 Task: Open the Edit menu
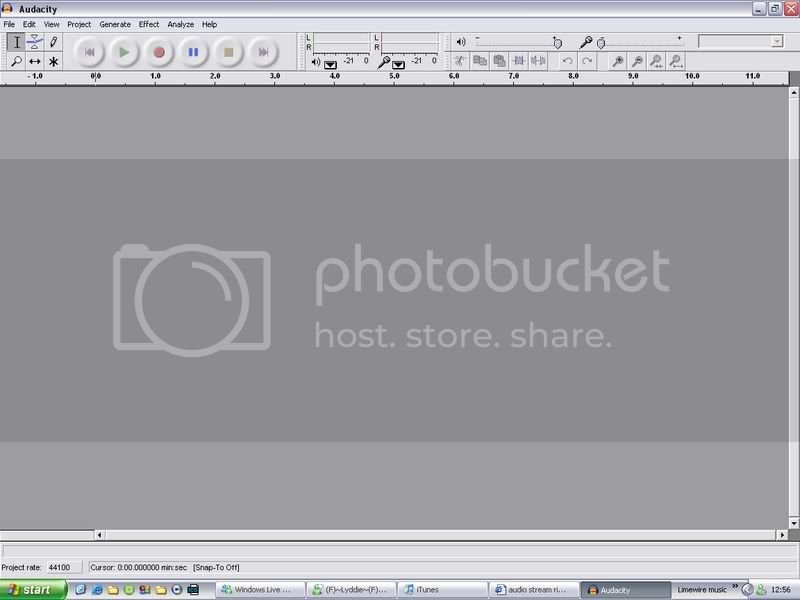pyautogui.click(x=29, y=24)
